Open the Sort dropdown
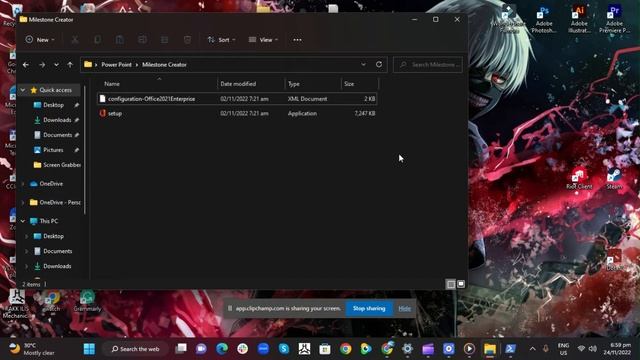Screen dimensions: 640x360 [221, 40]
